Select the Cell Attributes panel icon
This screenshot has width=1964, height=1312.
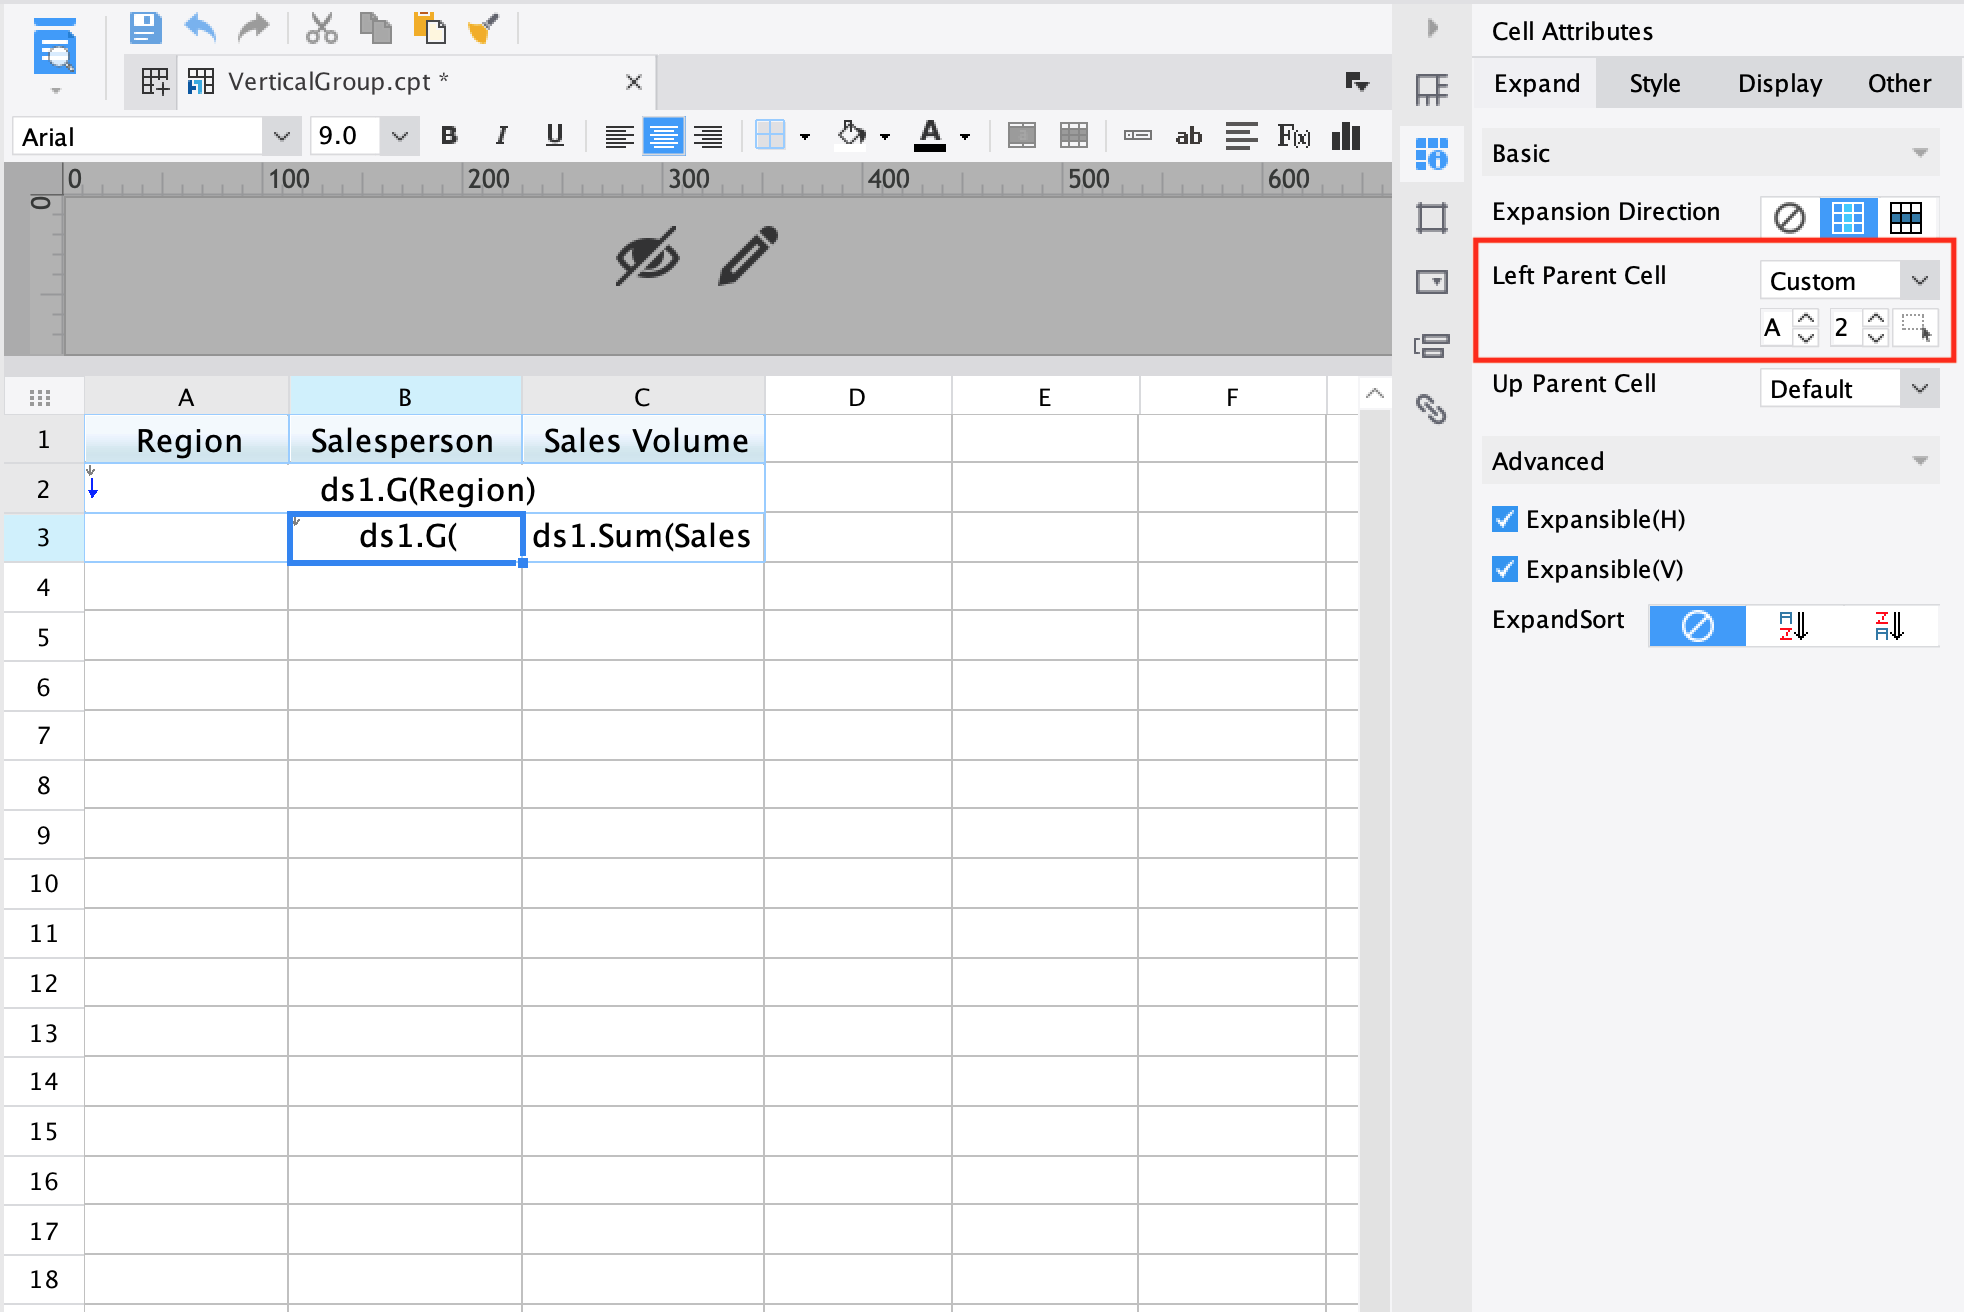[x=1432, y=154]
